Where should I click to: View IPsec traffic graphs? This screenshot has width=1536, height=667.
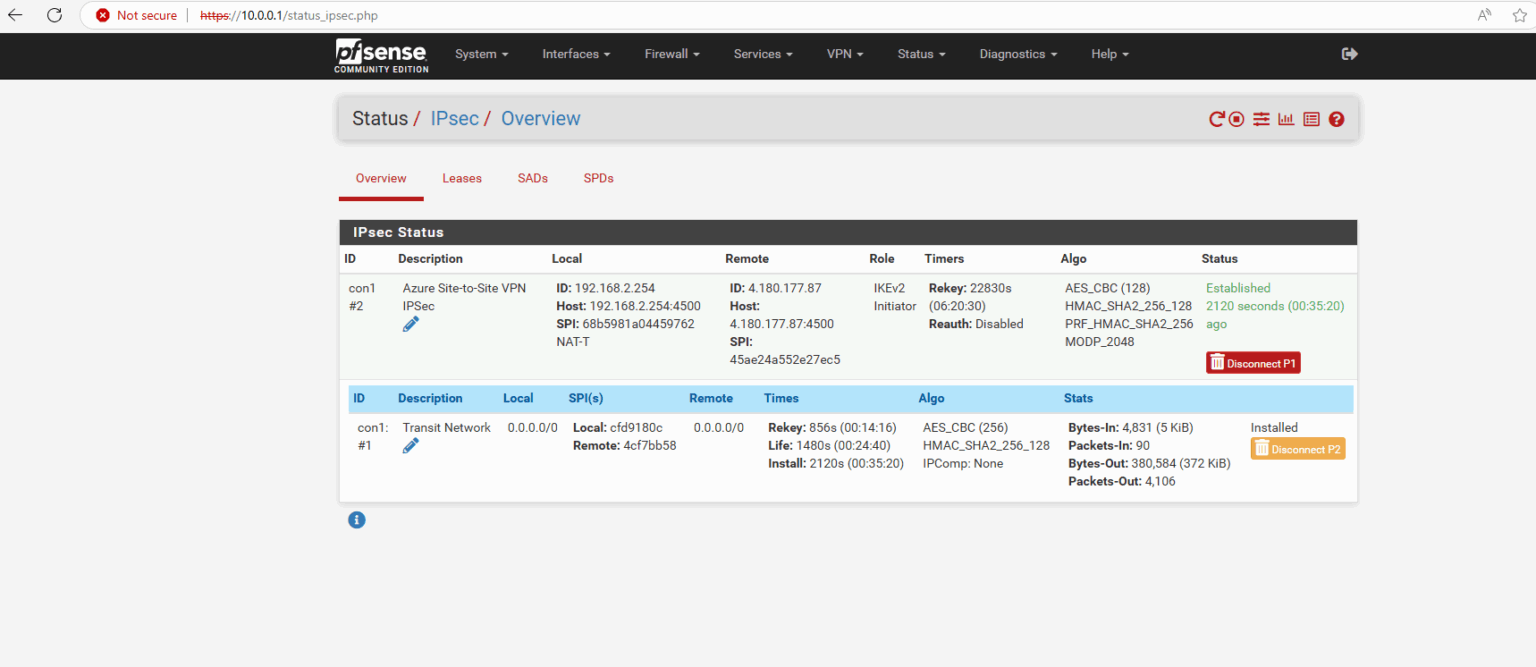[1286, 118]
